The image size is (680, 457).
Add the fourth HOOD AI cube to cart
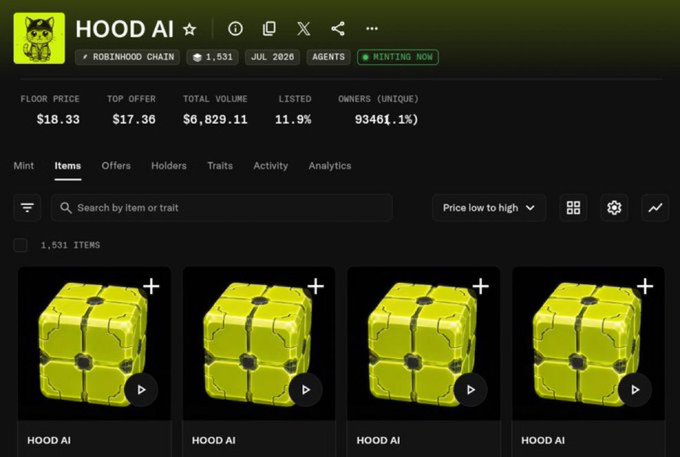(x=645, y=286)
